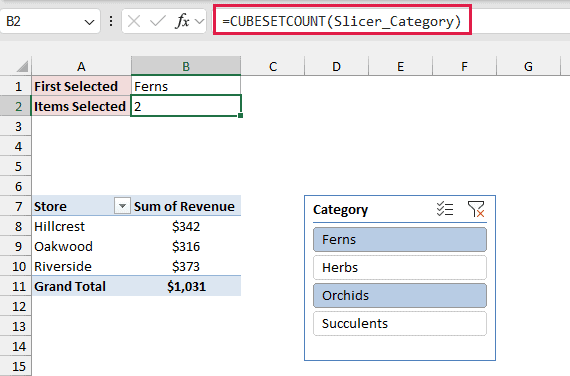Click cell B2 showing 2
This screenshot has height=376, width=570.
pyautogui.click(x=186, y=106)
